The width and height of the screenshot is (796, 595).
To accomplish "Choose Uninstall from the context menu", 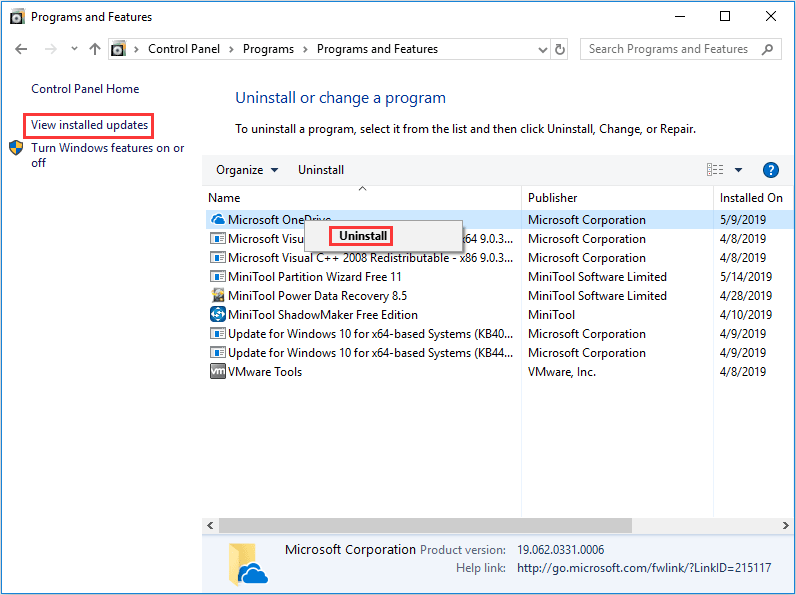I will pos(363,236).
